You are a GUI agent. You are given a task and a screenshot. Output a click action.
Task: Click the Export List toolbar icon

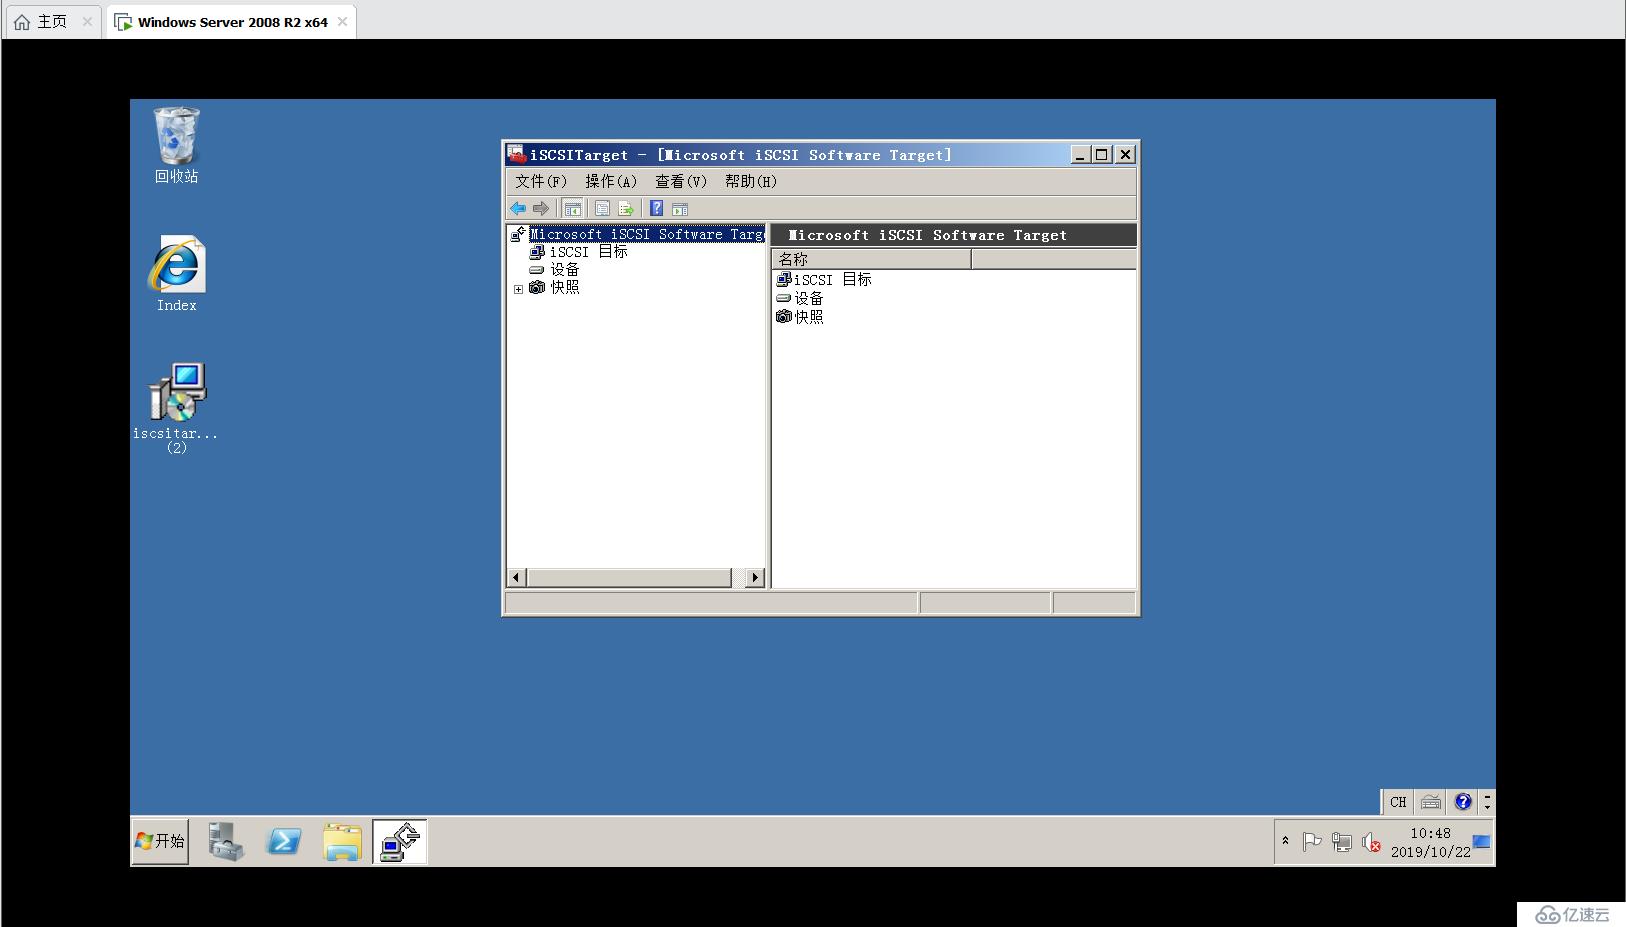click(626, 208)
